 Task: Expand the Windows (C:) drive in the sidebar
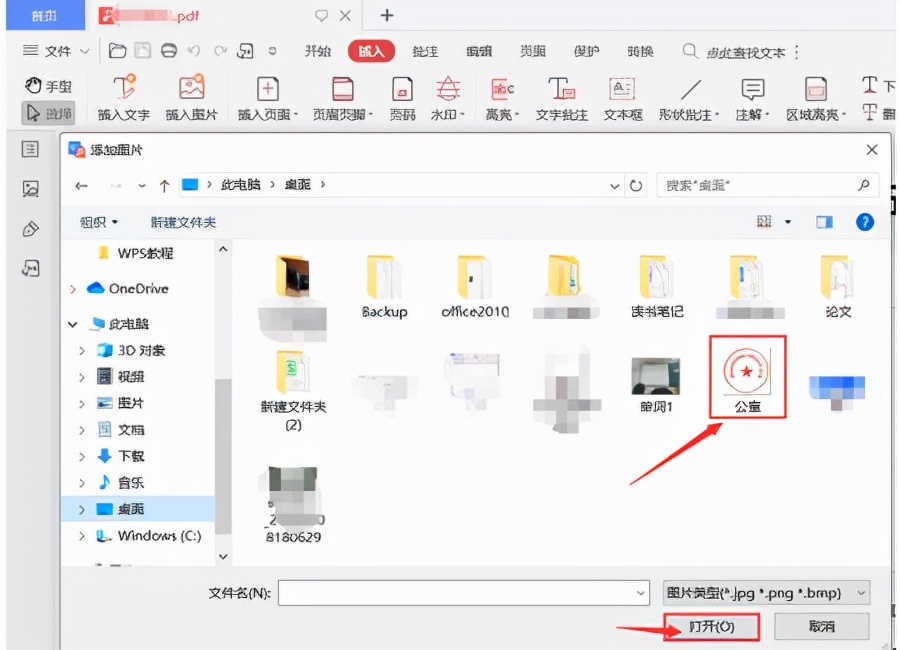[83, 536]
